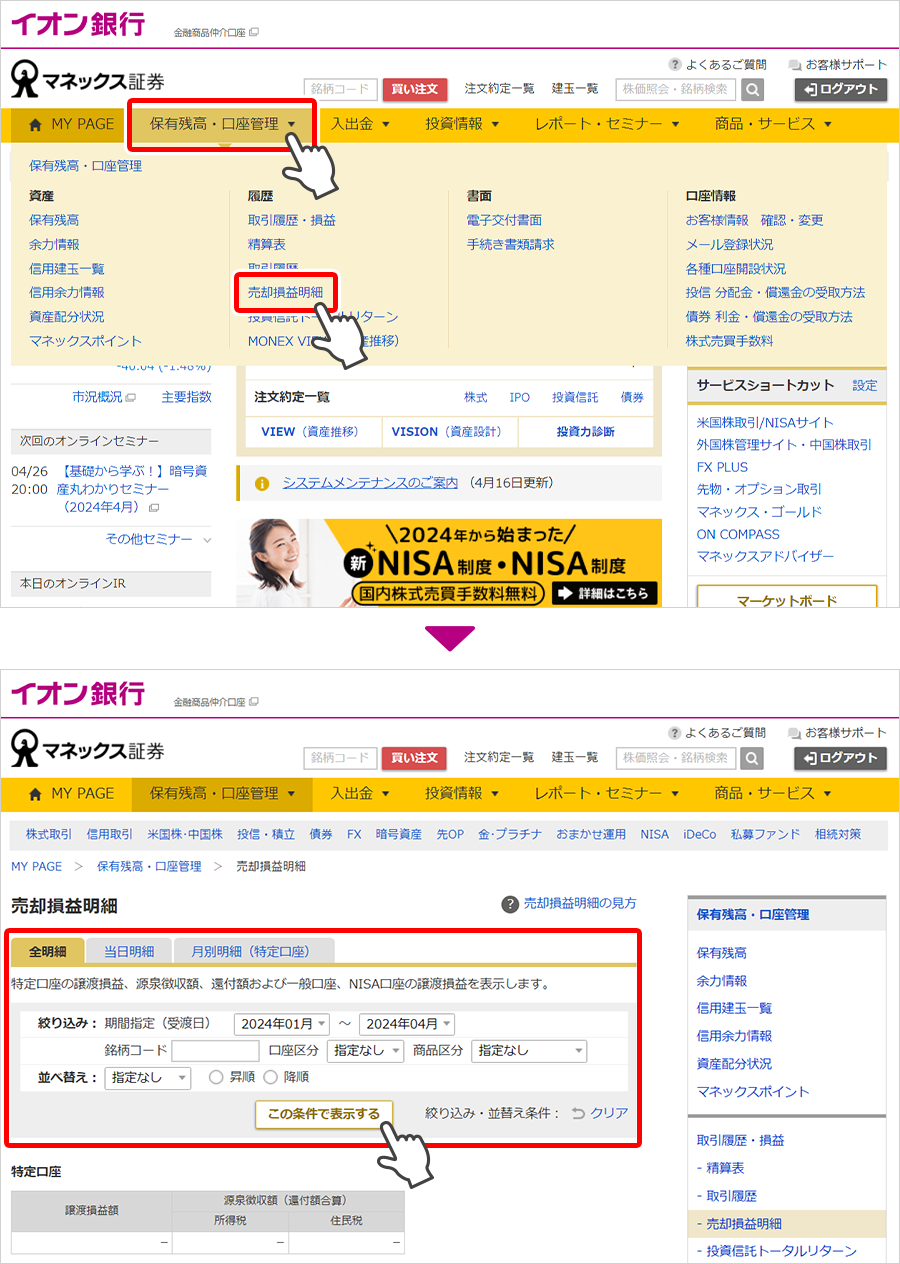Click the home icon in MY PAGE on 売却損益明細 page
Image resolution: width=900 pixels, height=1264 pixels.
[x=36, y=794]
